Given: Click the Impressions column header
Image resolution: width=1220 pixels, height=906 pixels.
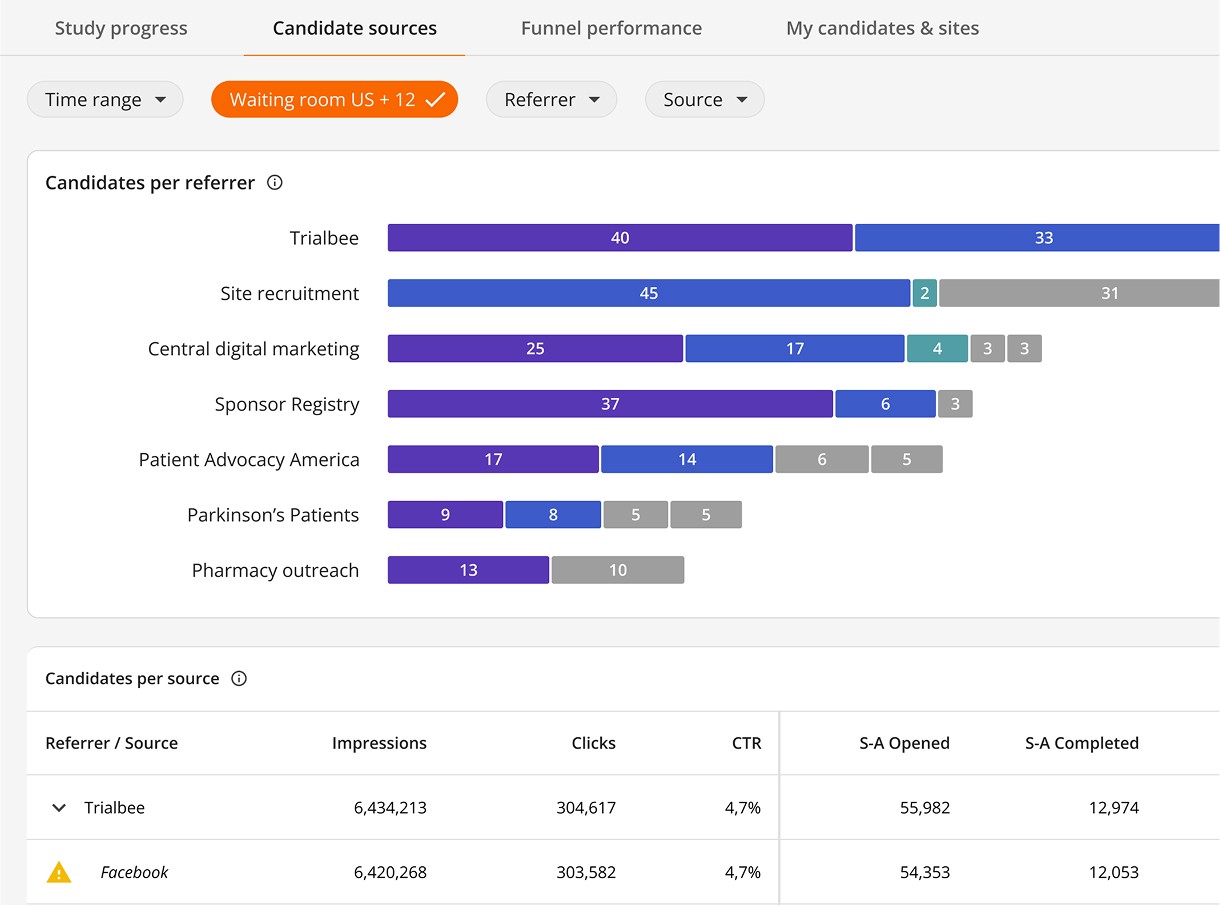Looking at the screenshot, I should 379,743.
